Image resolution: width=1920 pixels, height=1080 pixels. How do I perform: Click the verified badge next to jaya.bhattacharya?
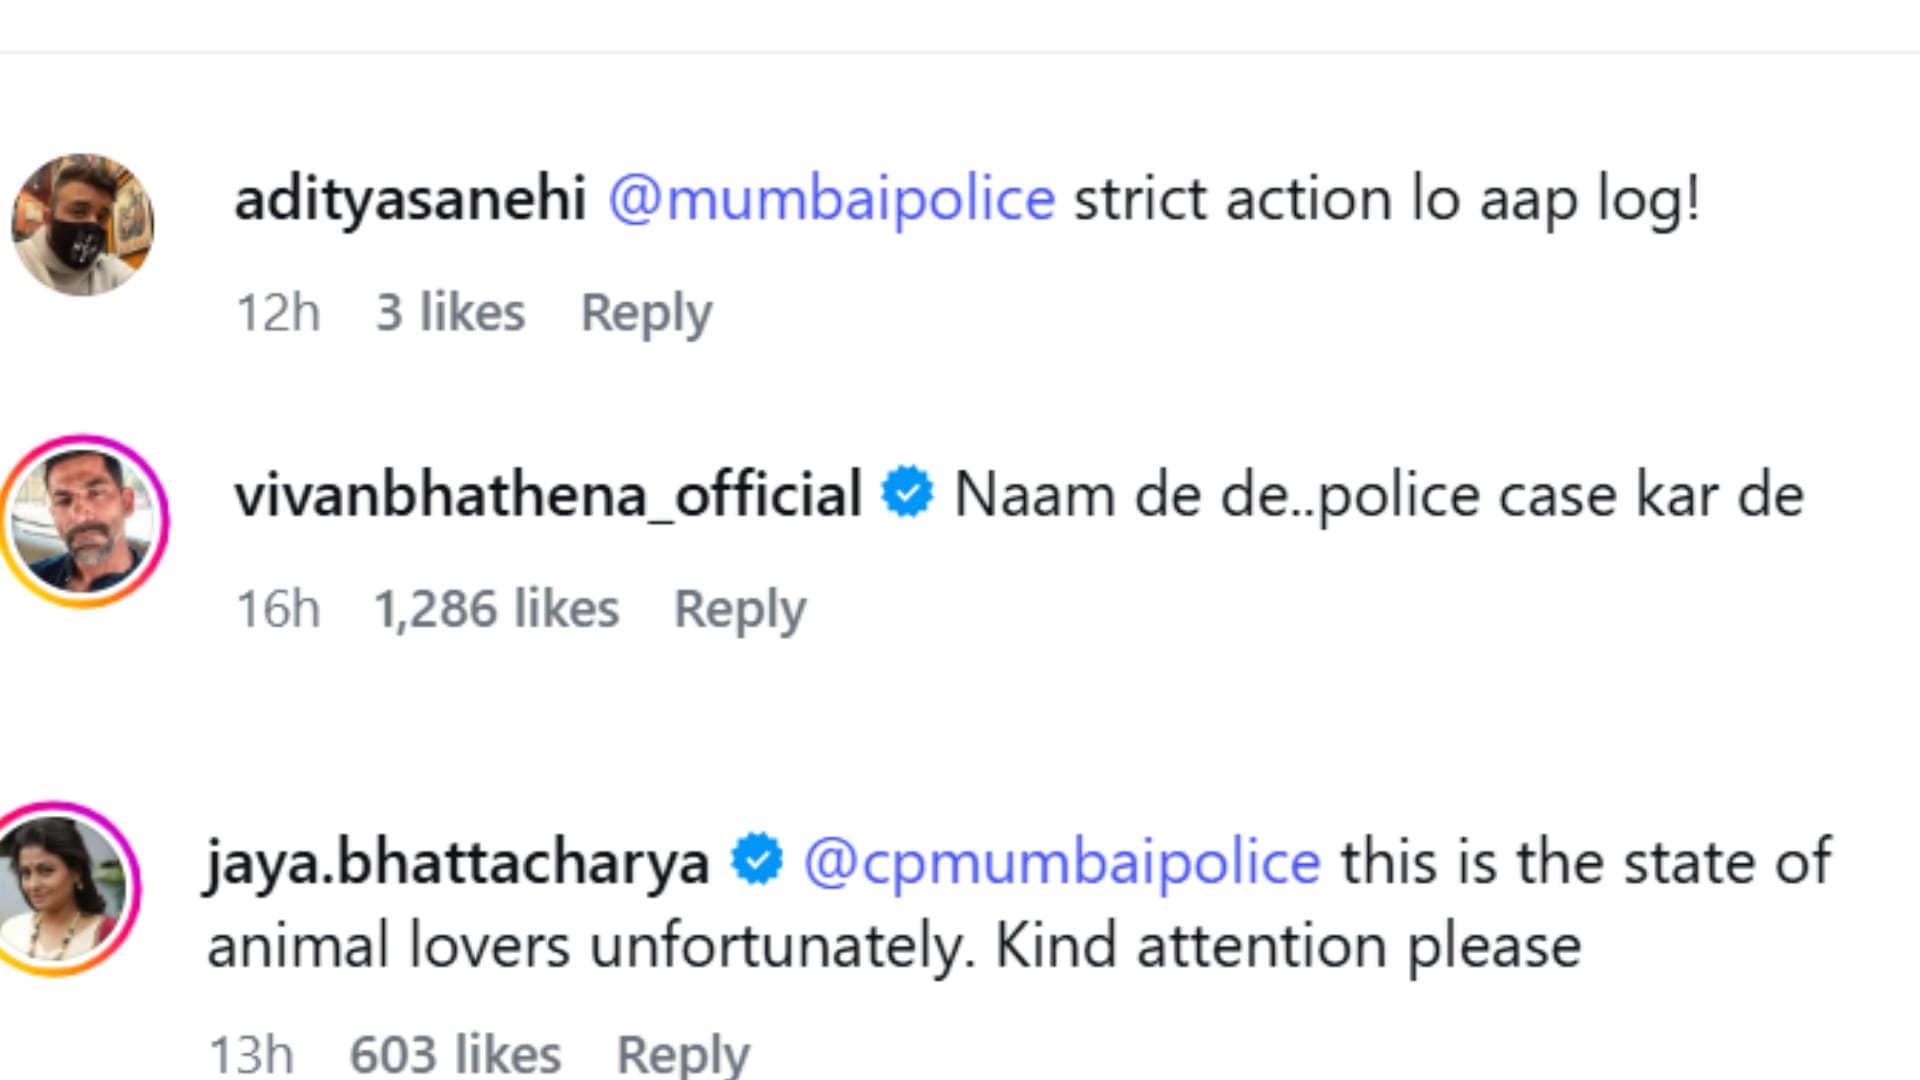[x=757, y=860]
